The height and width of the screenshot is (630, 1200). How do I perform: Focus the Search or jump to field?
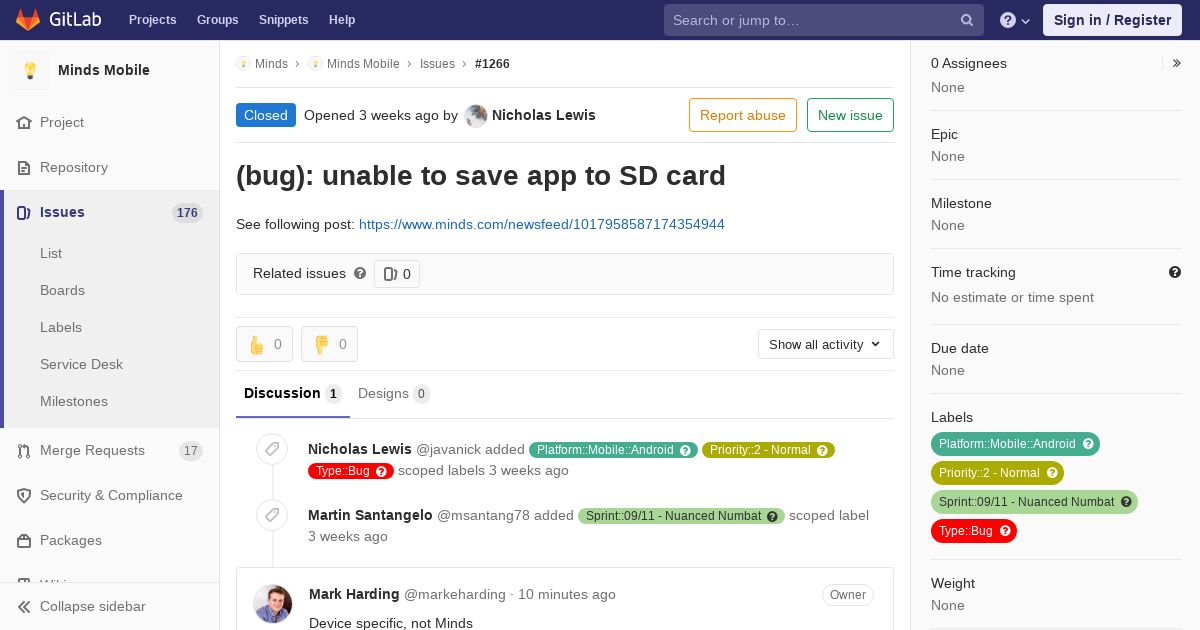[824, 20]
